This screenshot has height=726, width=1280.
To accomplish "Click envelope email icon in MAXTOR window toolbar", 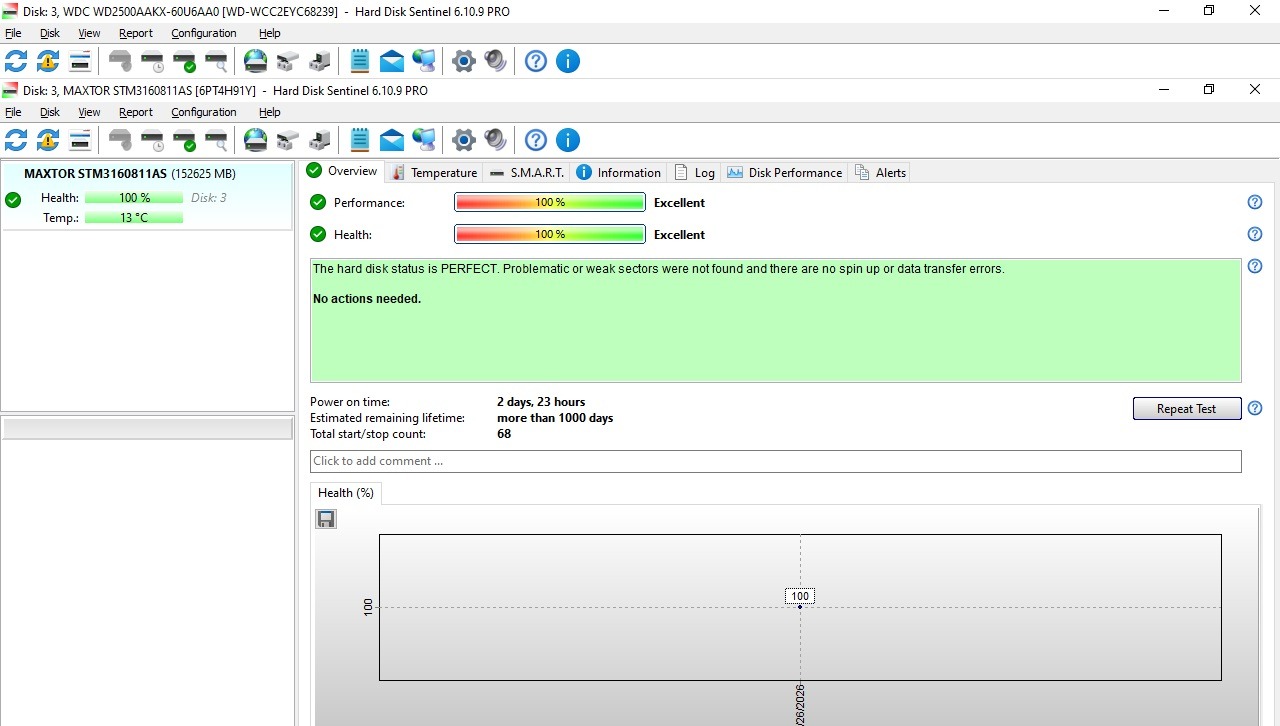I will [392, 140].
